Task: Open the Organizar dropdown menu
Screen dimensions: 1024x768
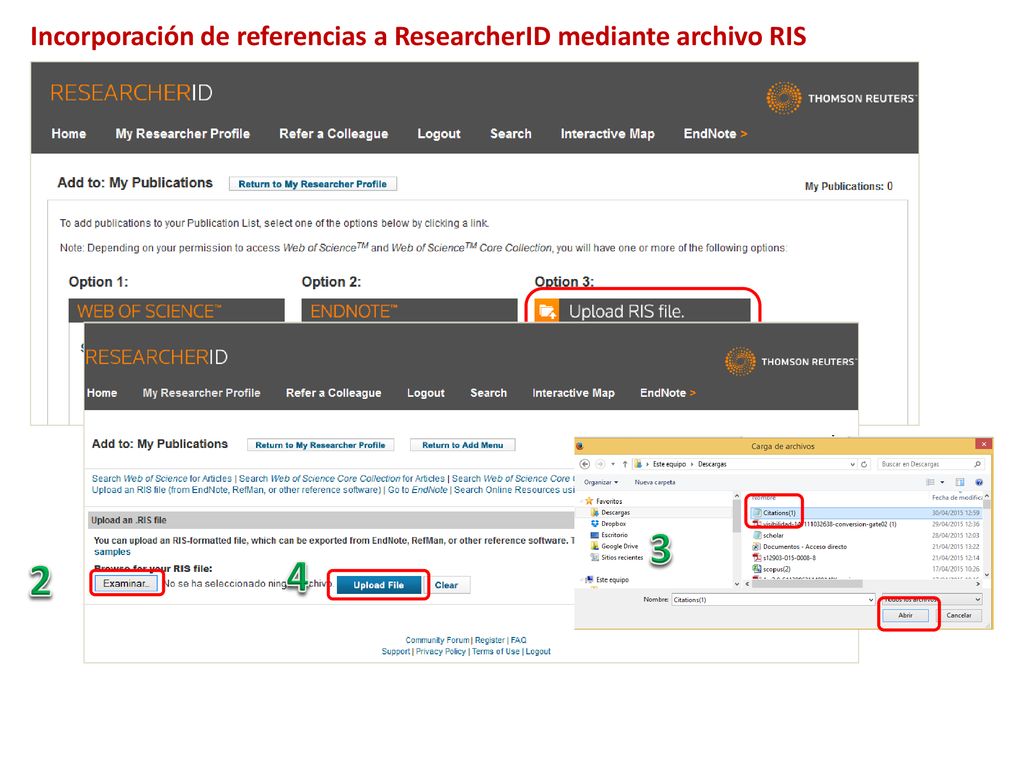Action: 601,482
